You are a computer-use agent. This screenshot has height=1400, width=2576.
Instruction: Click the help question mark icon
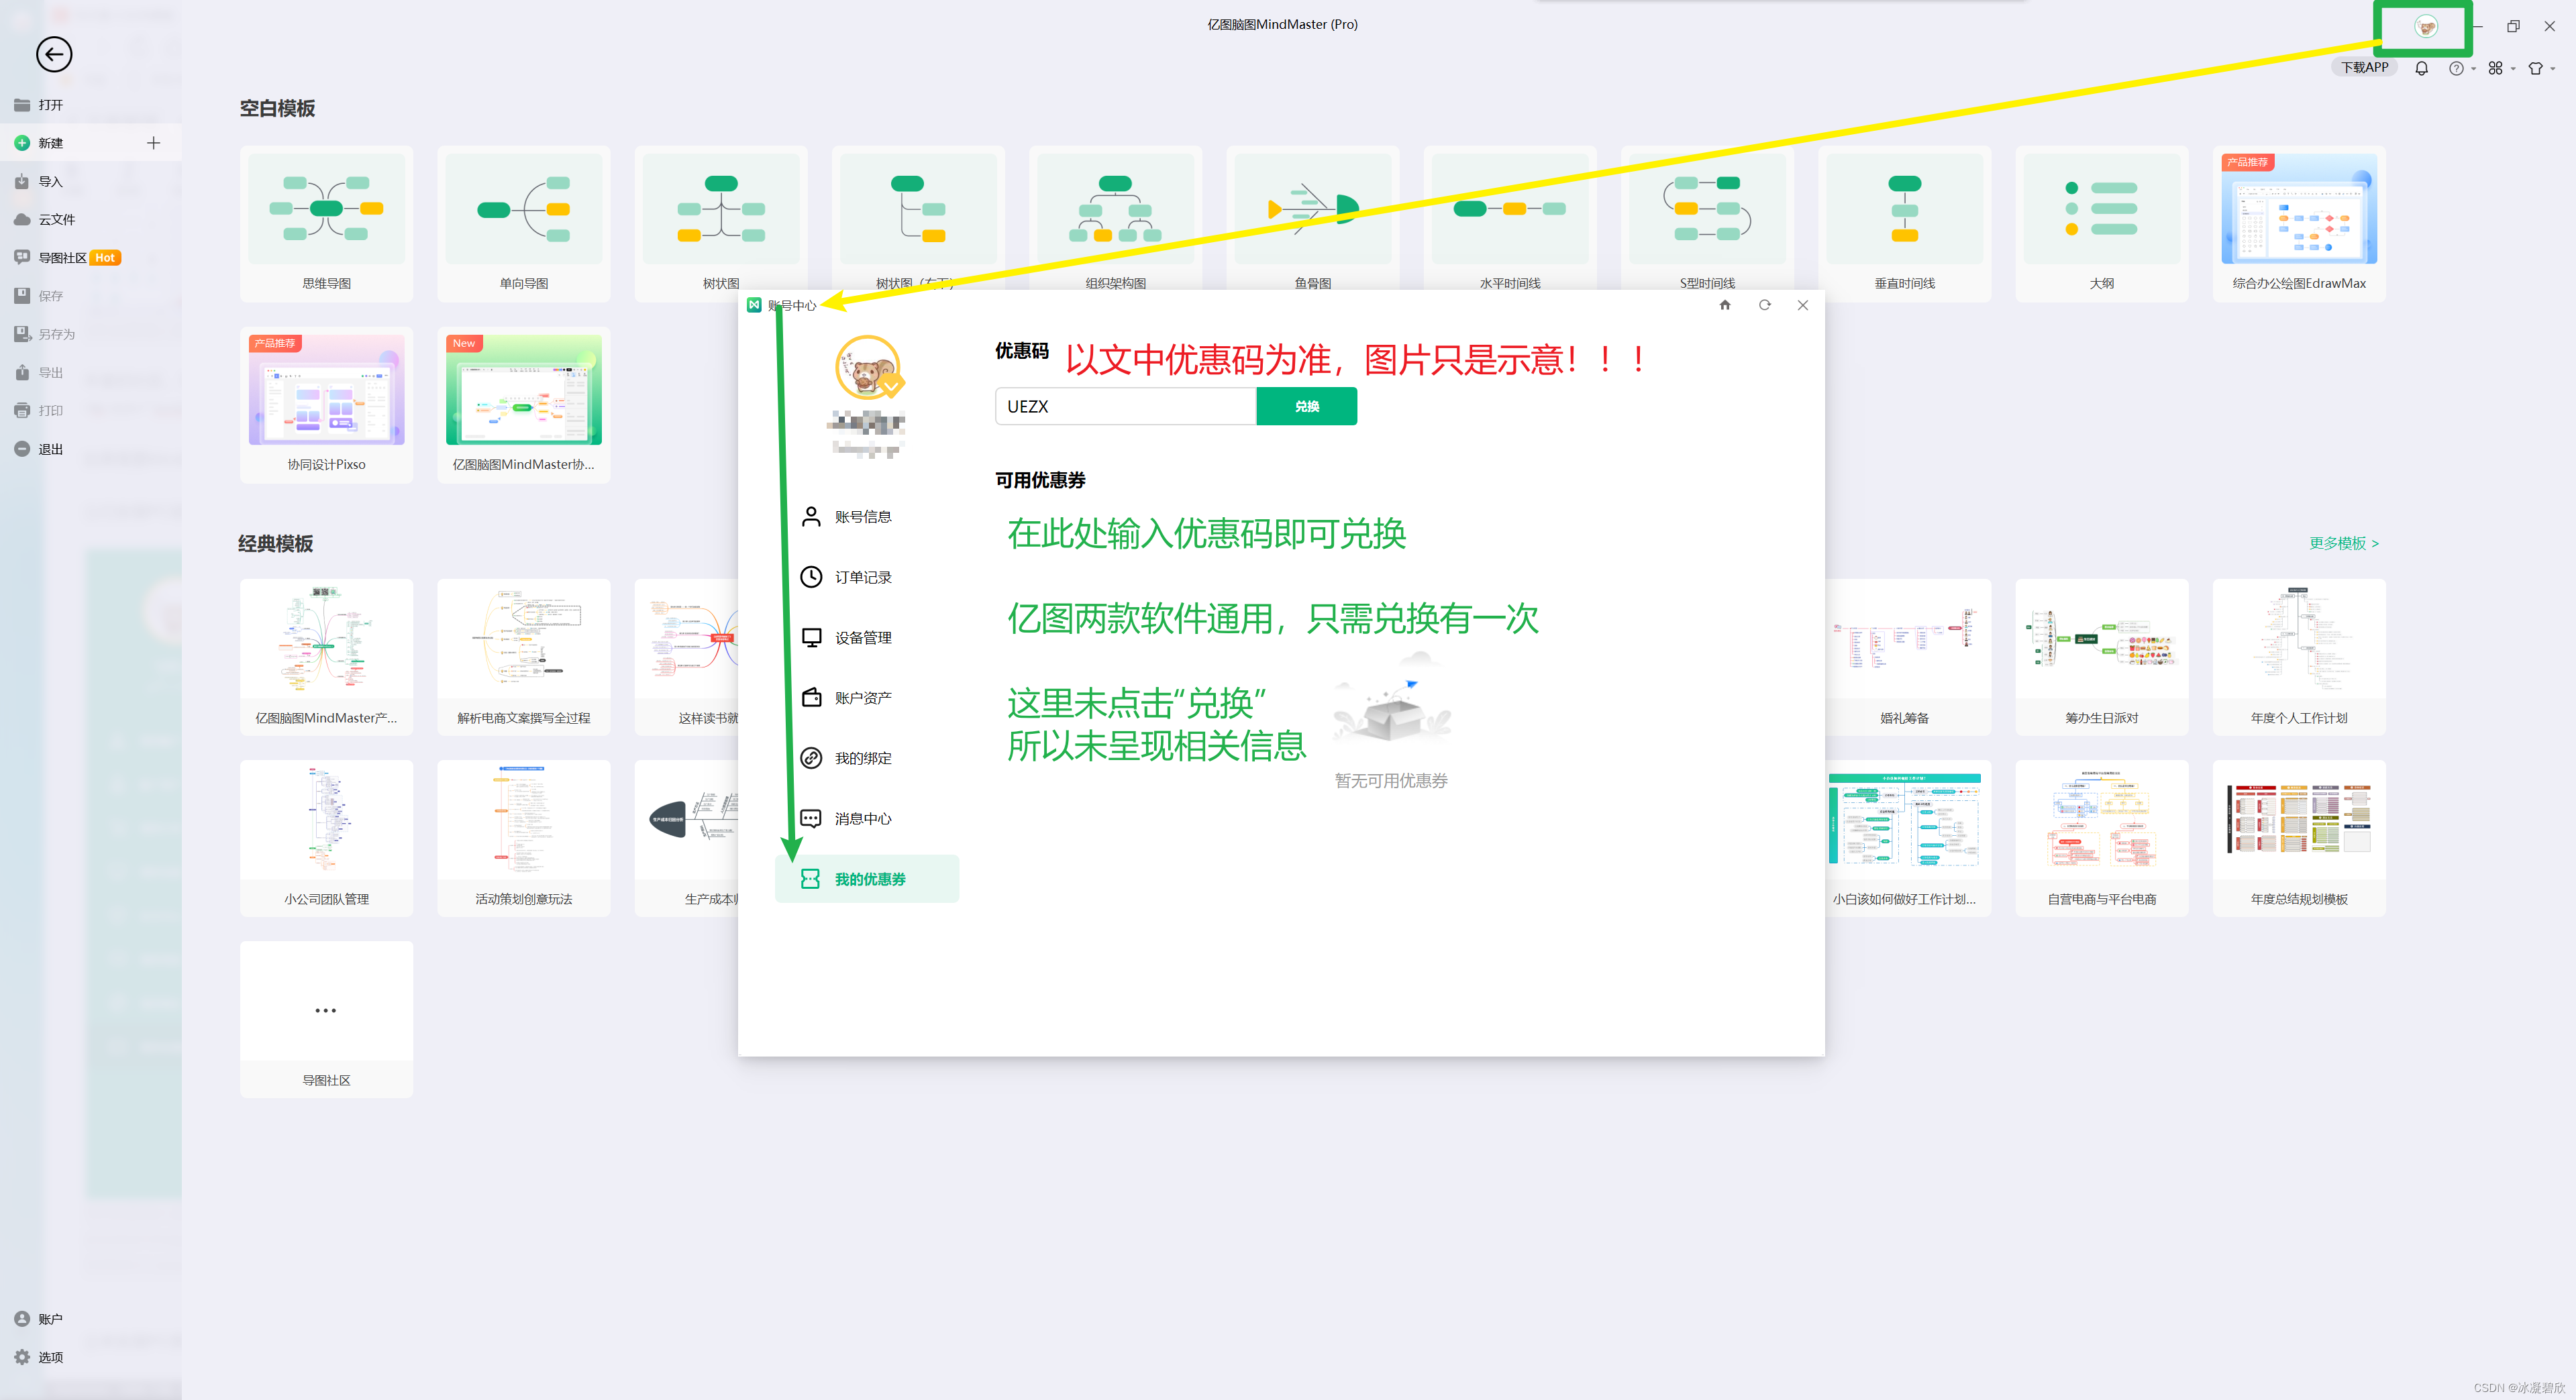point(2456,68)
